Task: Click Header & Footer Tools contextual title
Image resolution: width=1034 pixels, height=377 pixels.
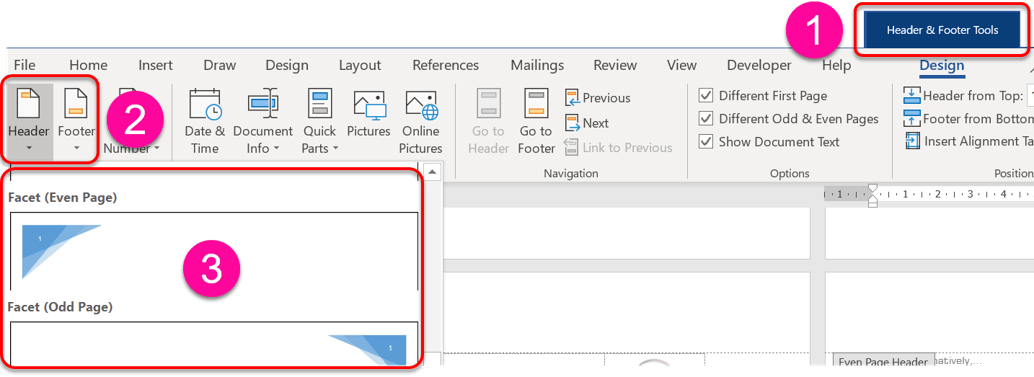Action: (942, 30)
